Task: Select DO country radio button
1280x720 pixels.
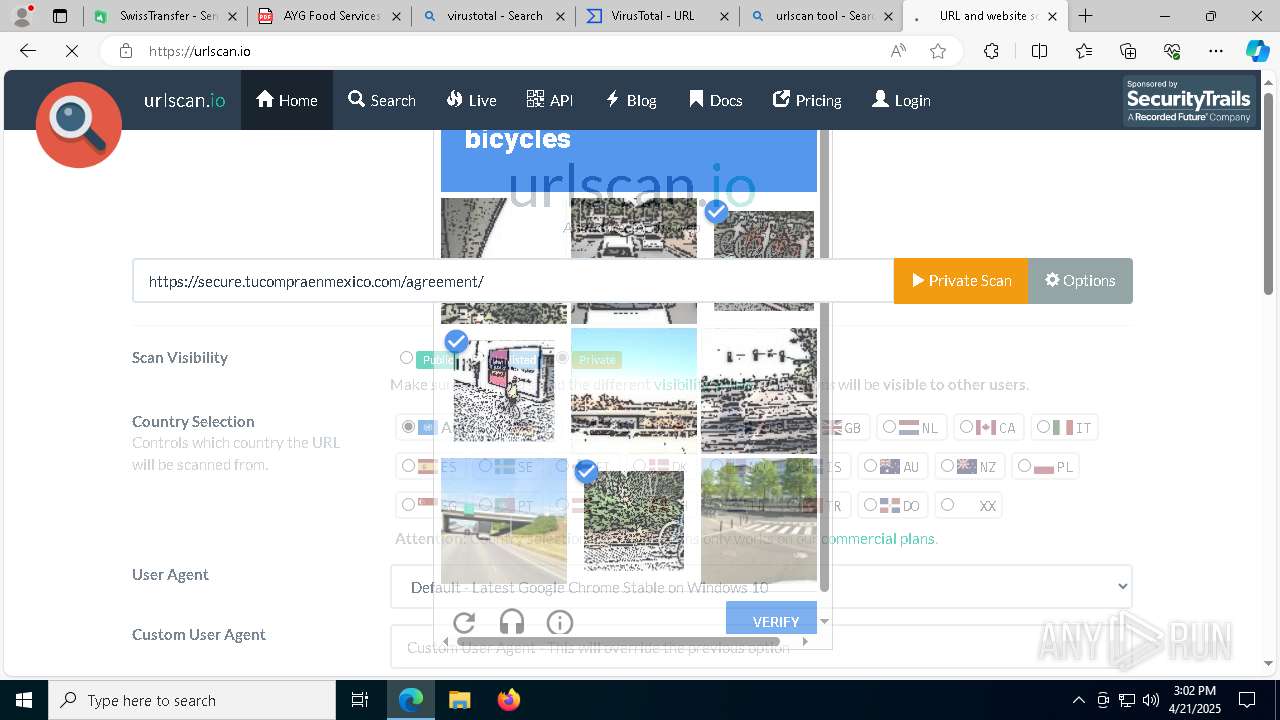Action: [x=870, y=505]
